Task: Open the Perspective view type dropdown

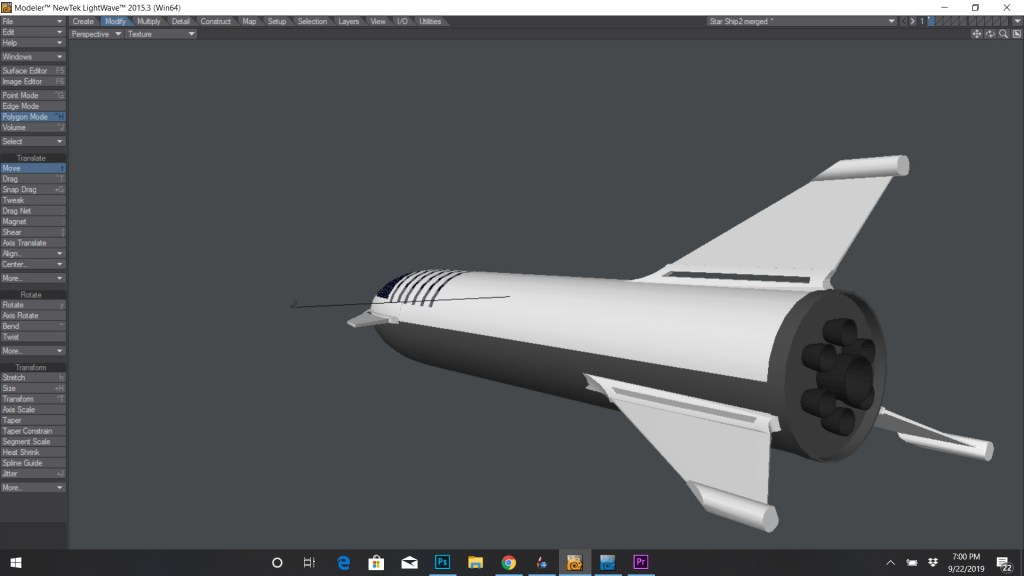Action: 96,34
